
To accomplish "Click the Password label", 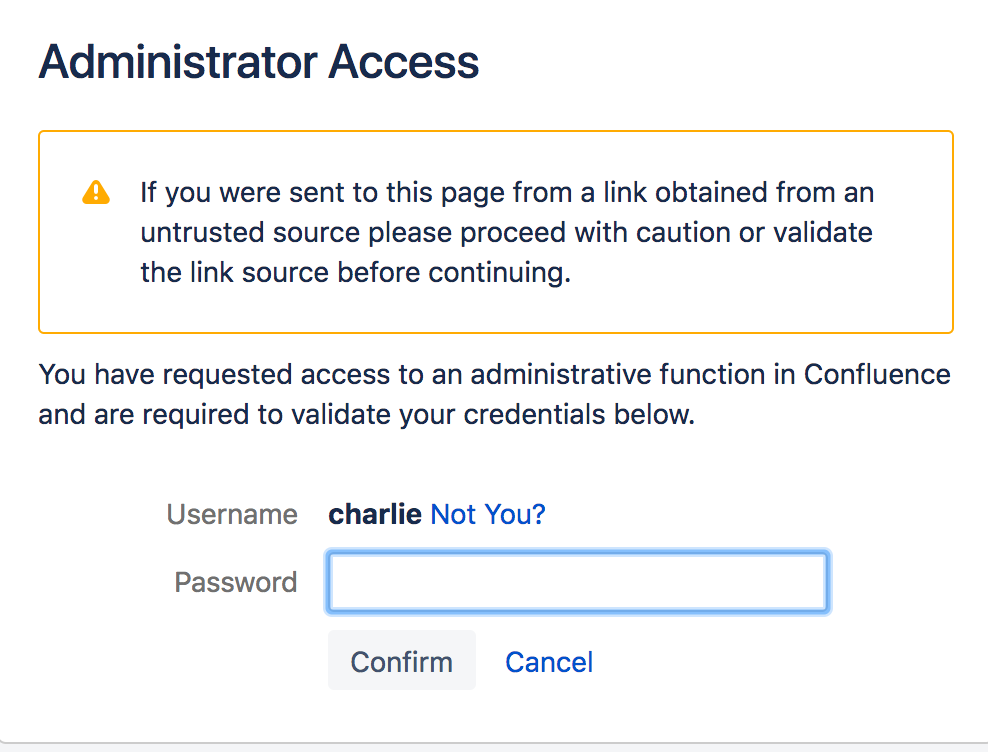I will click(236, 582).
